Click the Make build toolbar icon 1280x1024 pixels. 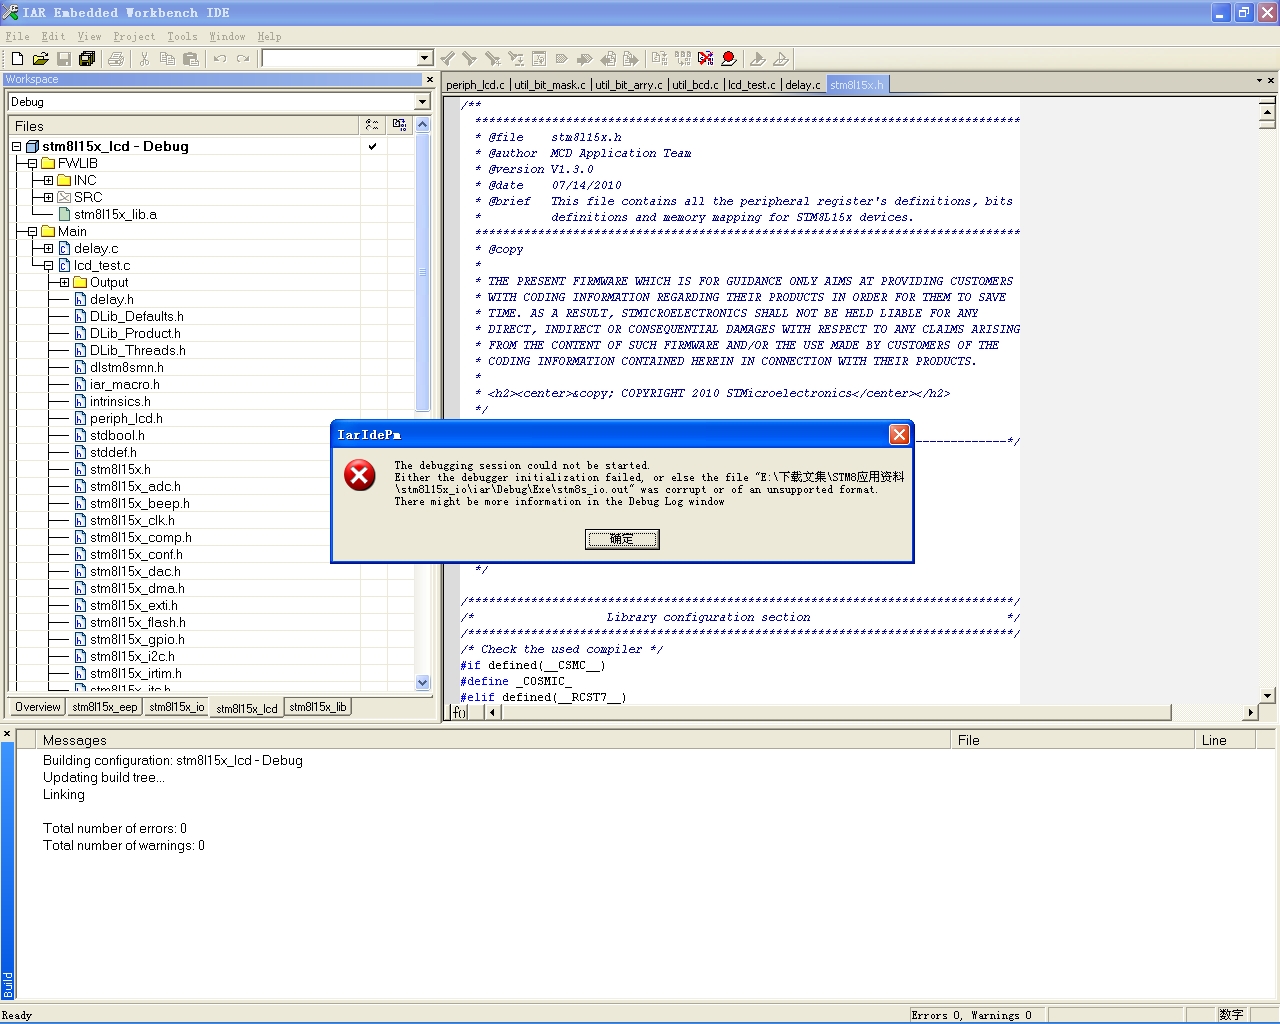click(x=683, y=59)
